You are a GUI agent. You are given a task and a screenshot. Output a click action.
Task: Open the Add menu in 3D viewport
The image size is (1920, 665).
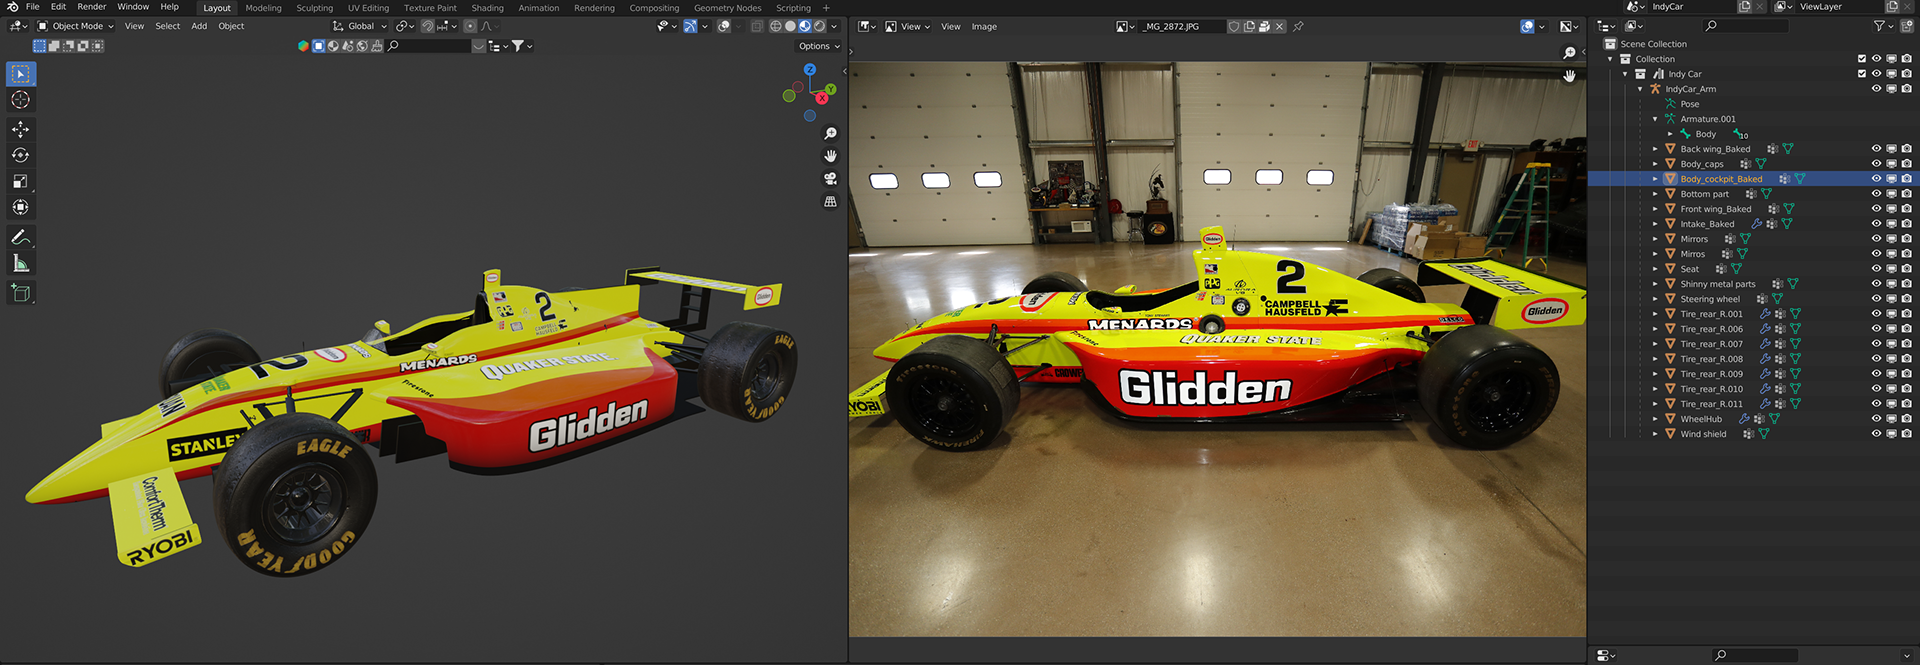[x=199, y=27]
